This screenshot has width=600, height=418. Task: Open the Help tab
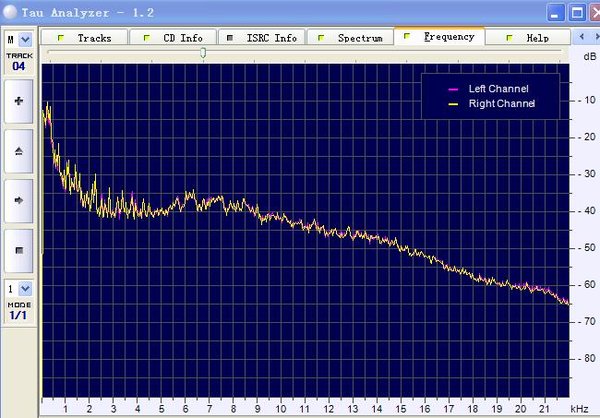click(x=528, y=38)
